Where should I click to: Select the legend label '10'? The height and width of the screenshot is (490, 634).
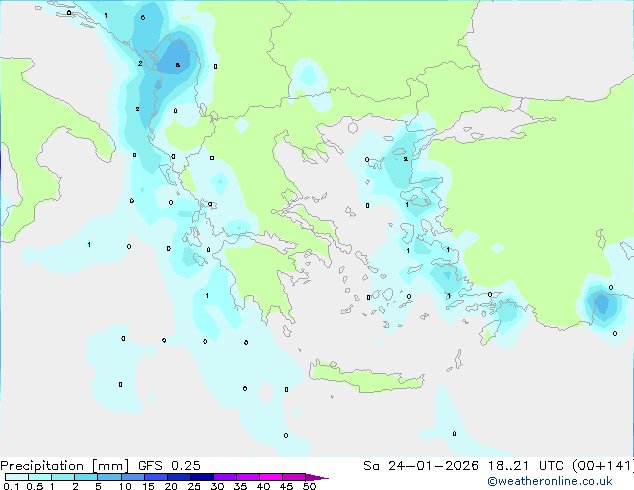tap(125, 486)
